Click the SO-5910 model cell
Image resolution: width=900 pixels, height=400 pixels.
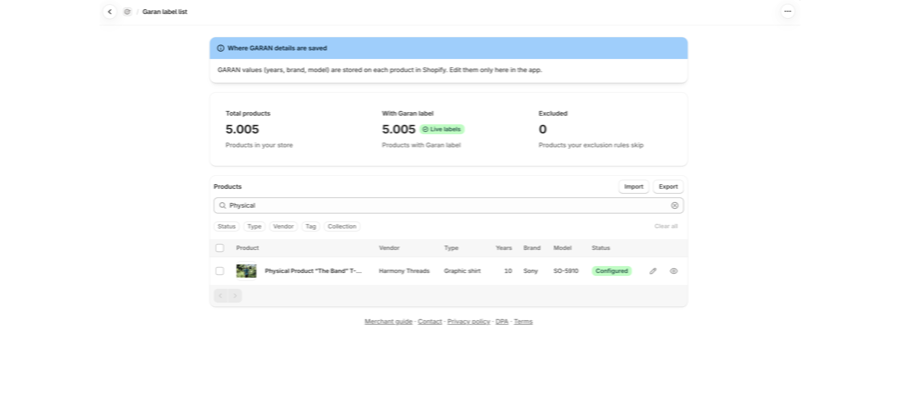point(566,271)
